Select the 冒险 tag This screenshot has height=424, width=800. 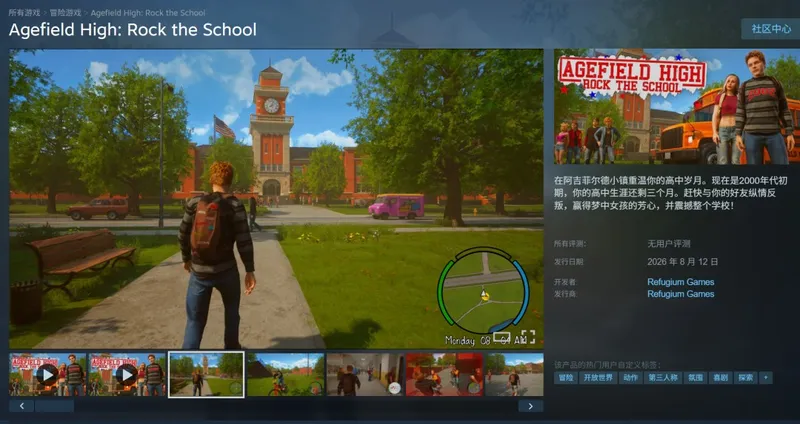tap(566, 378)
